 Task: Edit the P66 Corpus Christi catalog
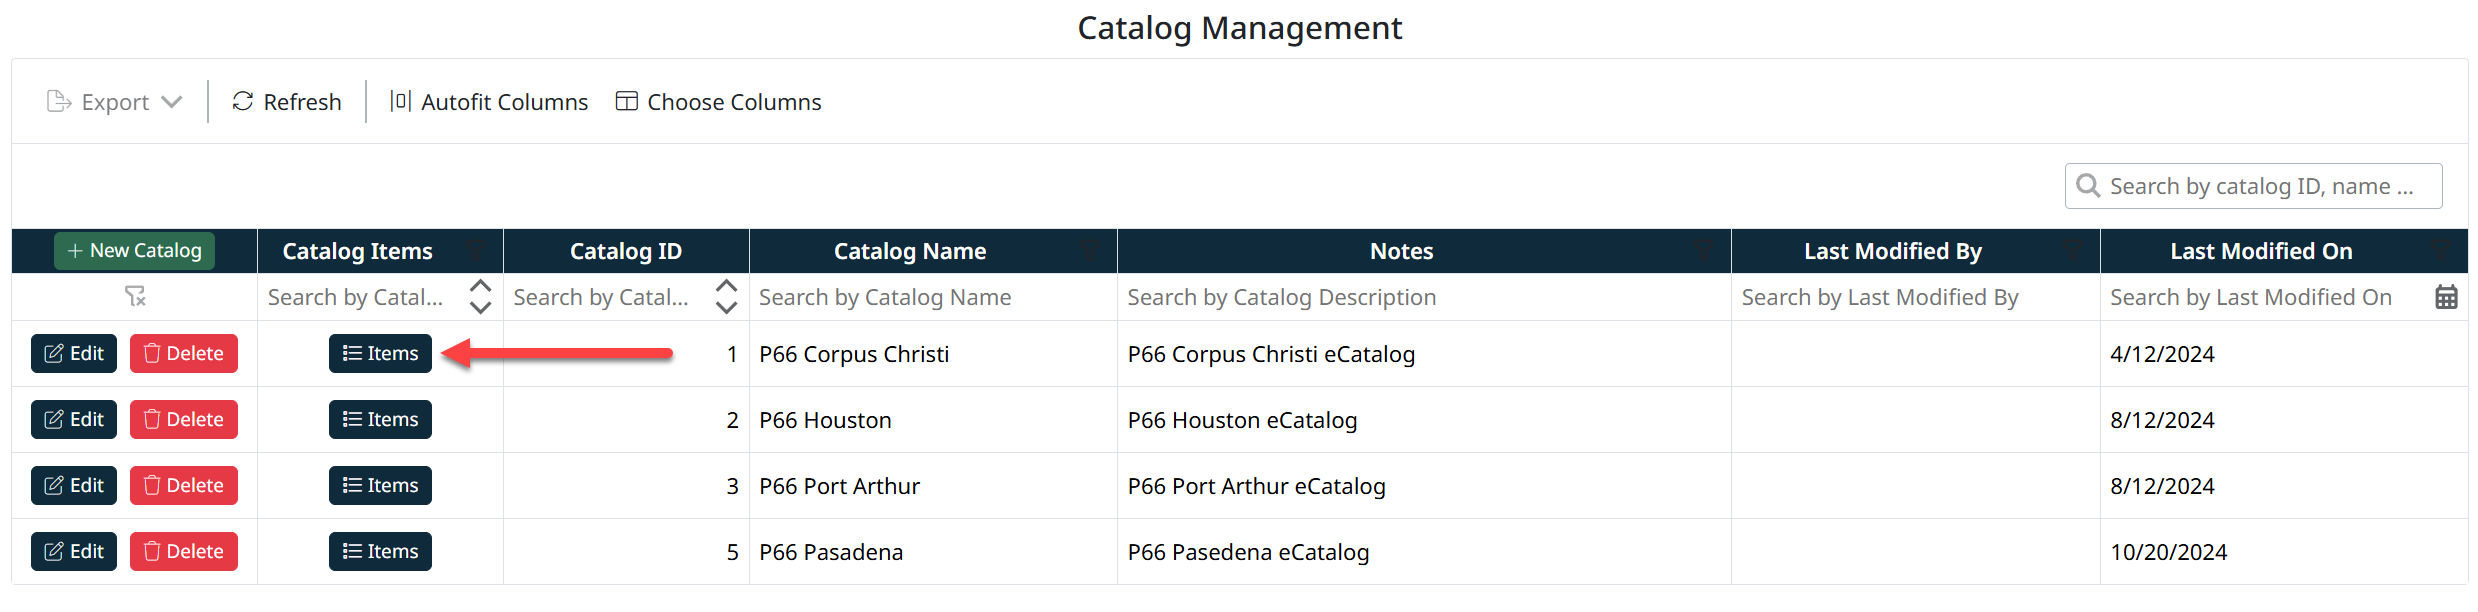tap(74, 353)
